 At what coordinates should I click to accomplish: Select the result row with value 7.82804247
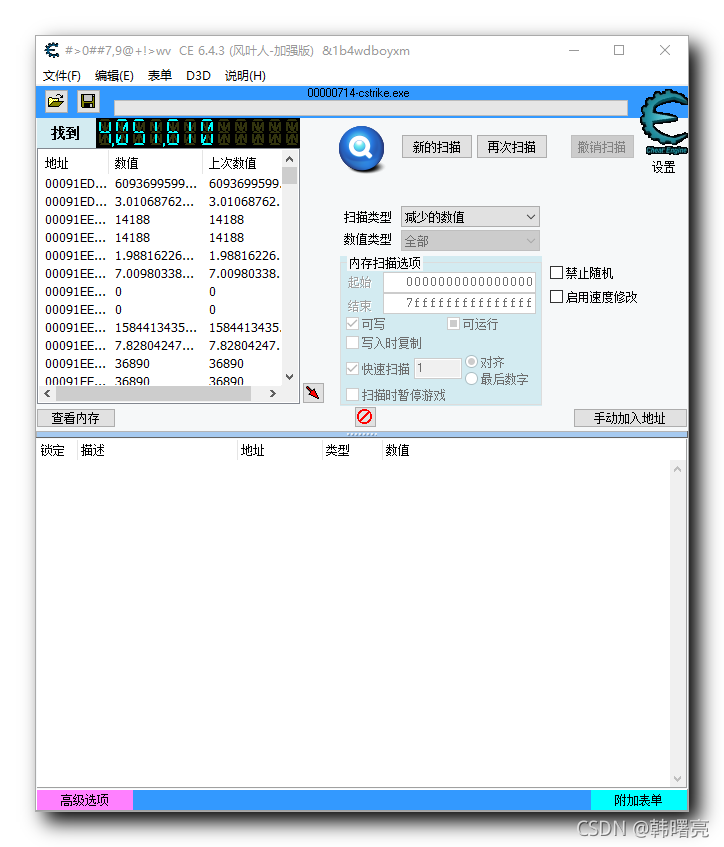pyautogui.click(x=162, y=346)
